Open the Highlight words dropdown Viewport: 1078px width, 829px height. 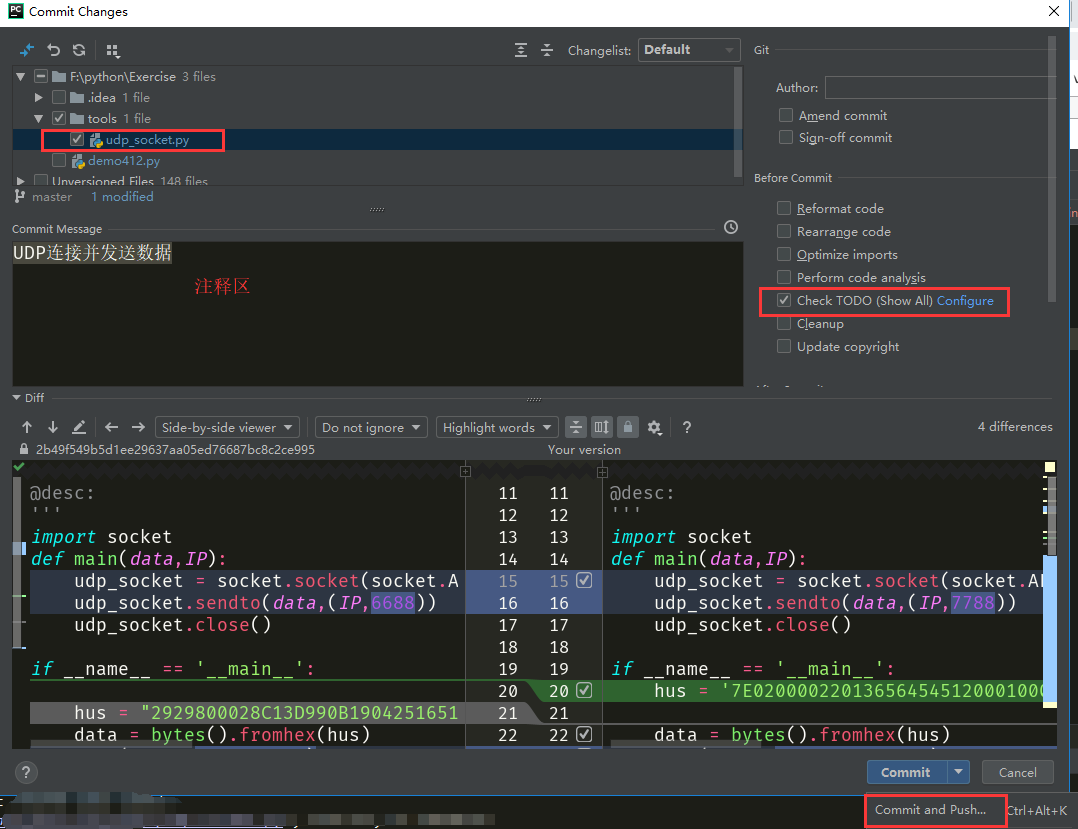[x=498, y=427]
